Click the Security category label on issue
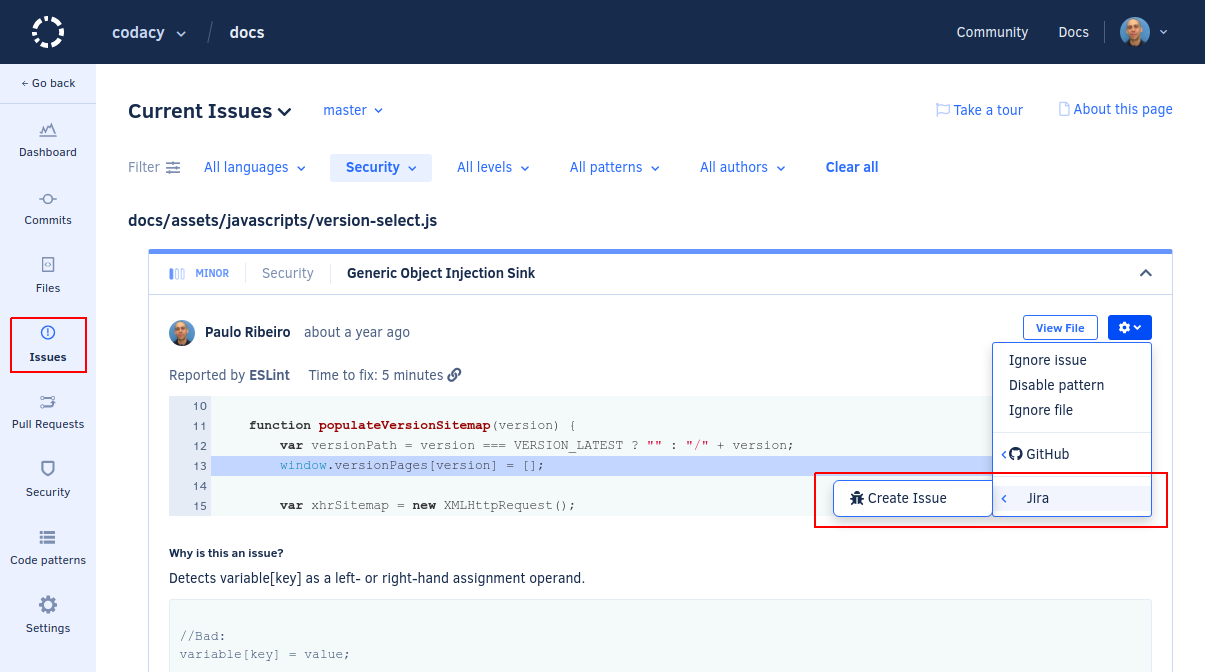This screenshot has width=1205, height=672. click(288, 273)
